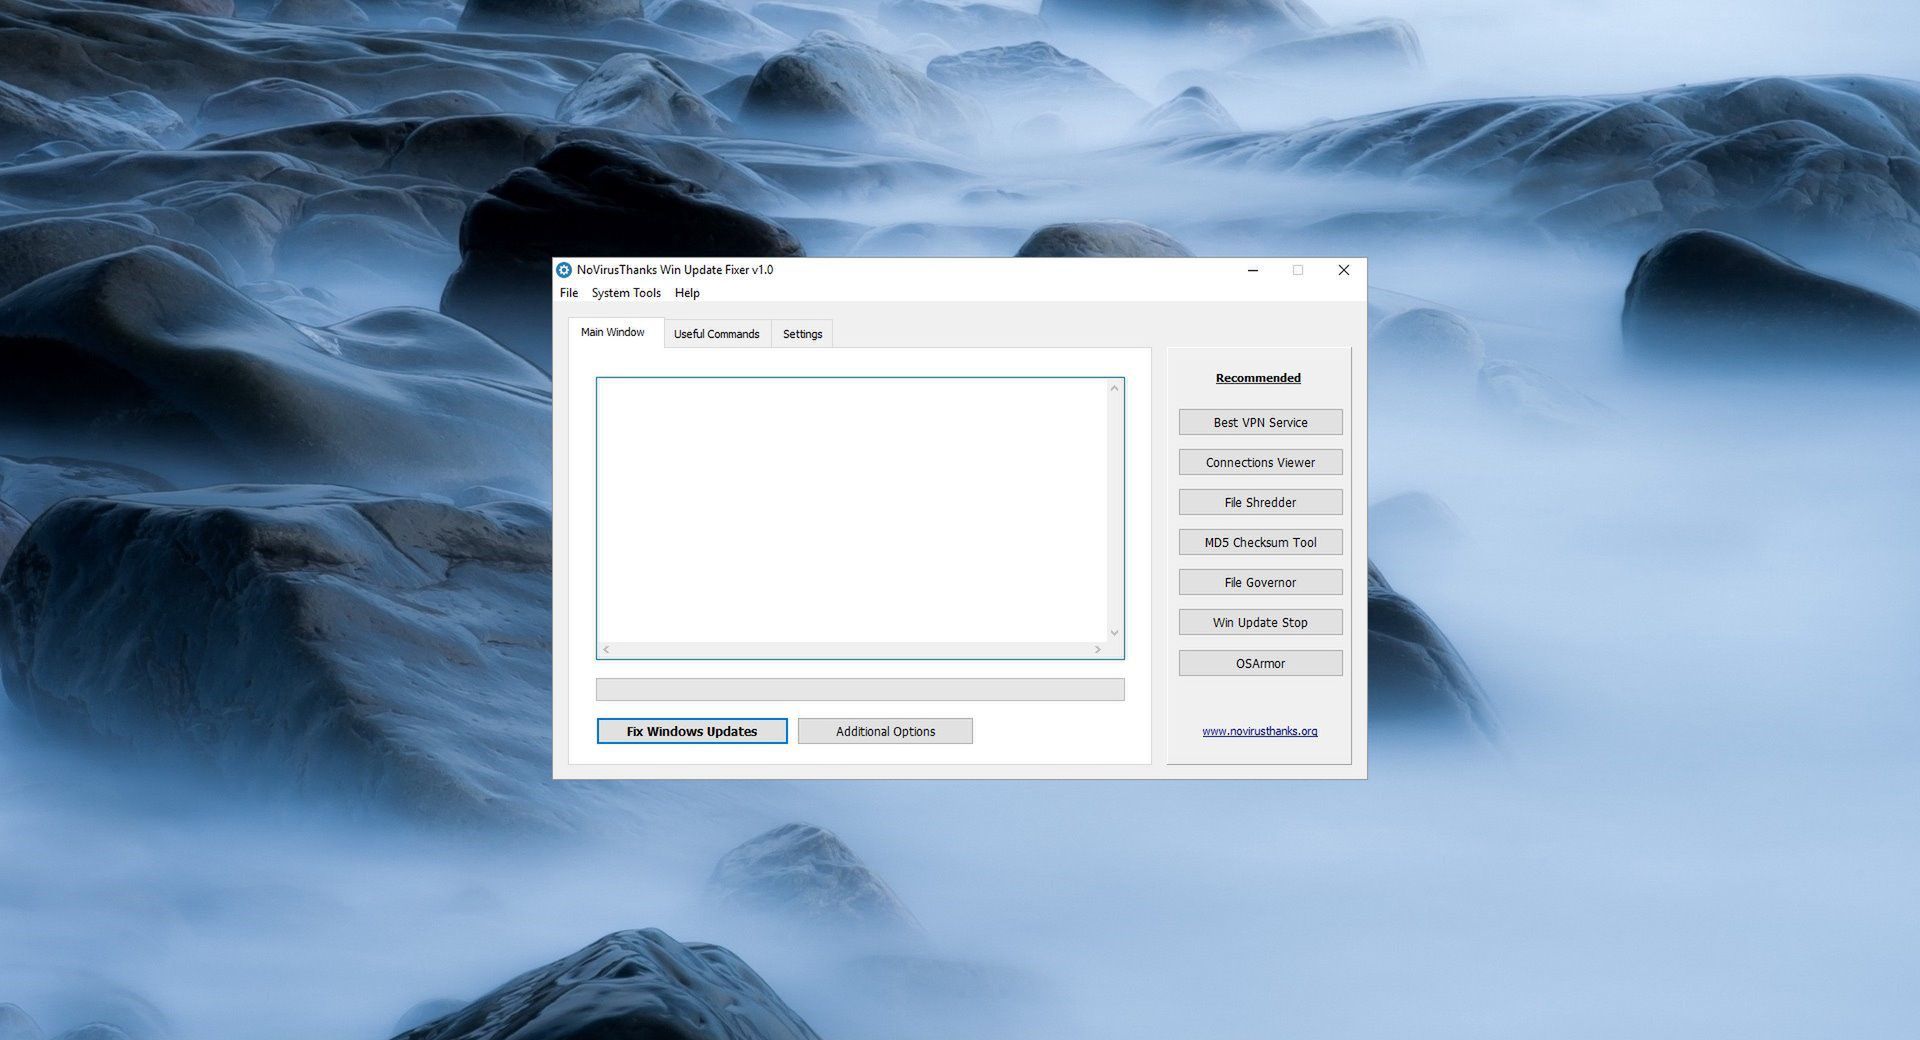Open the System Tools menu
The image size is (1920, 1040).
[625, 293]
